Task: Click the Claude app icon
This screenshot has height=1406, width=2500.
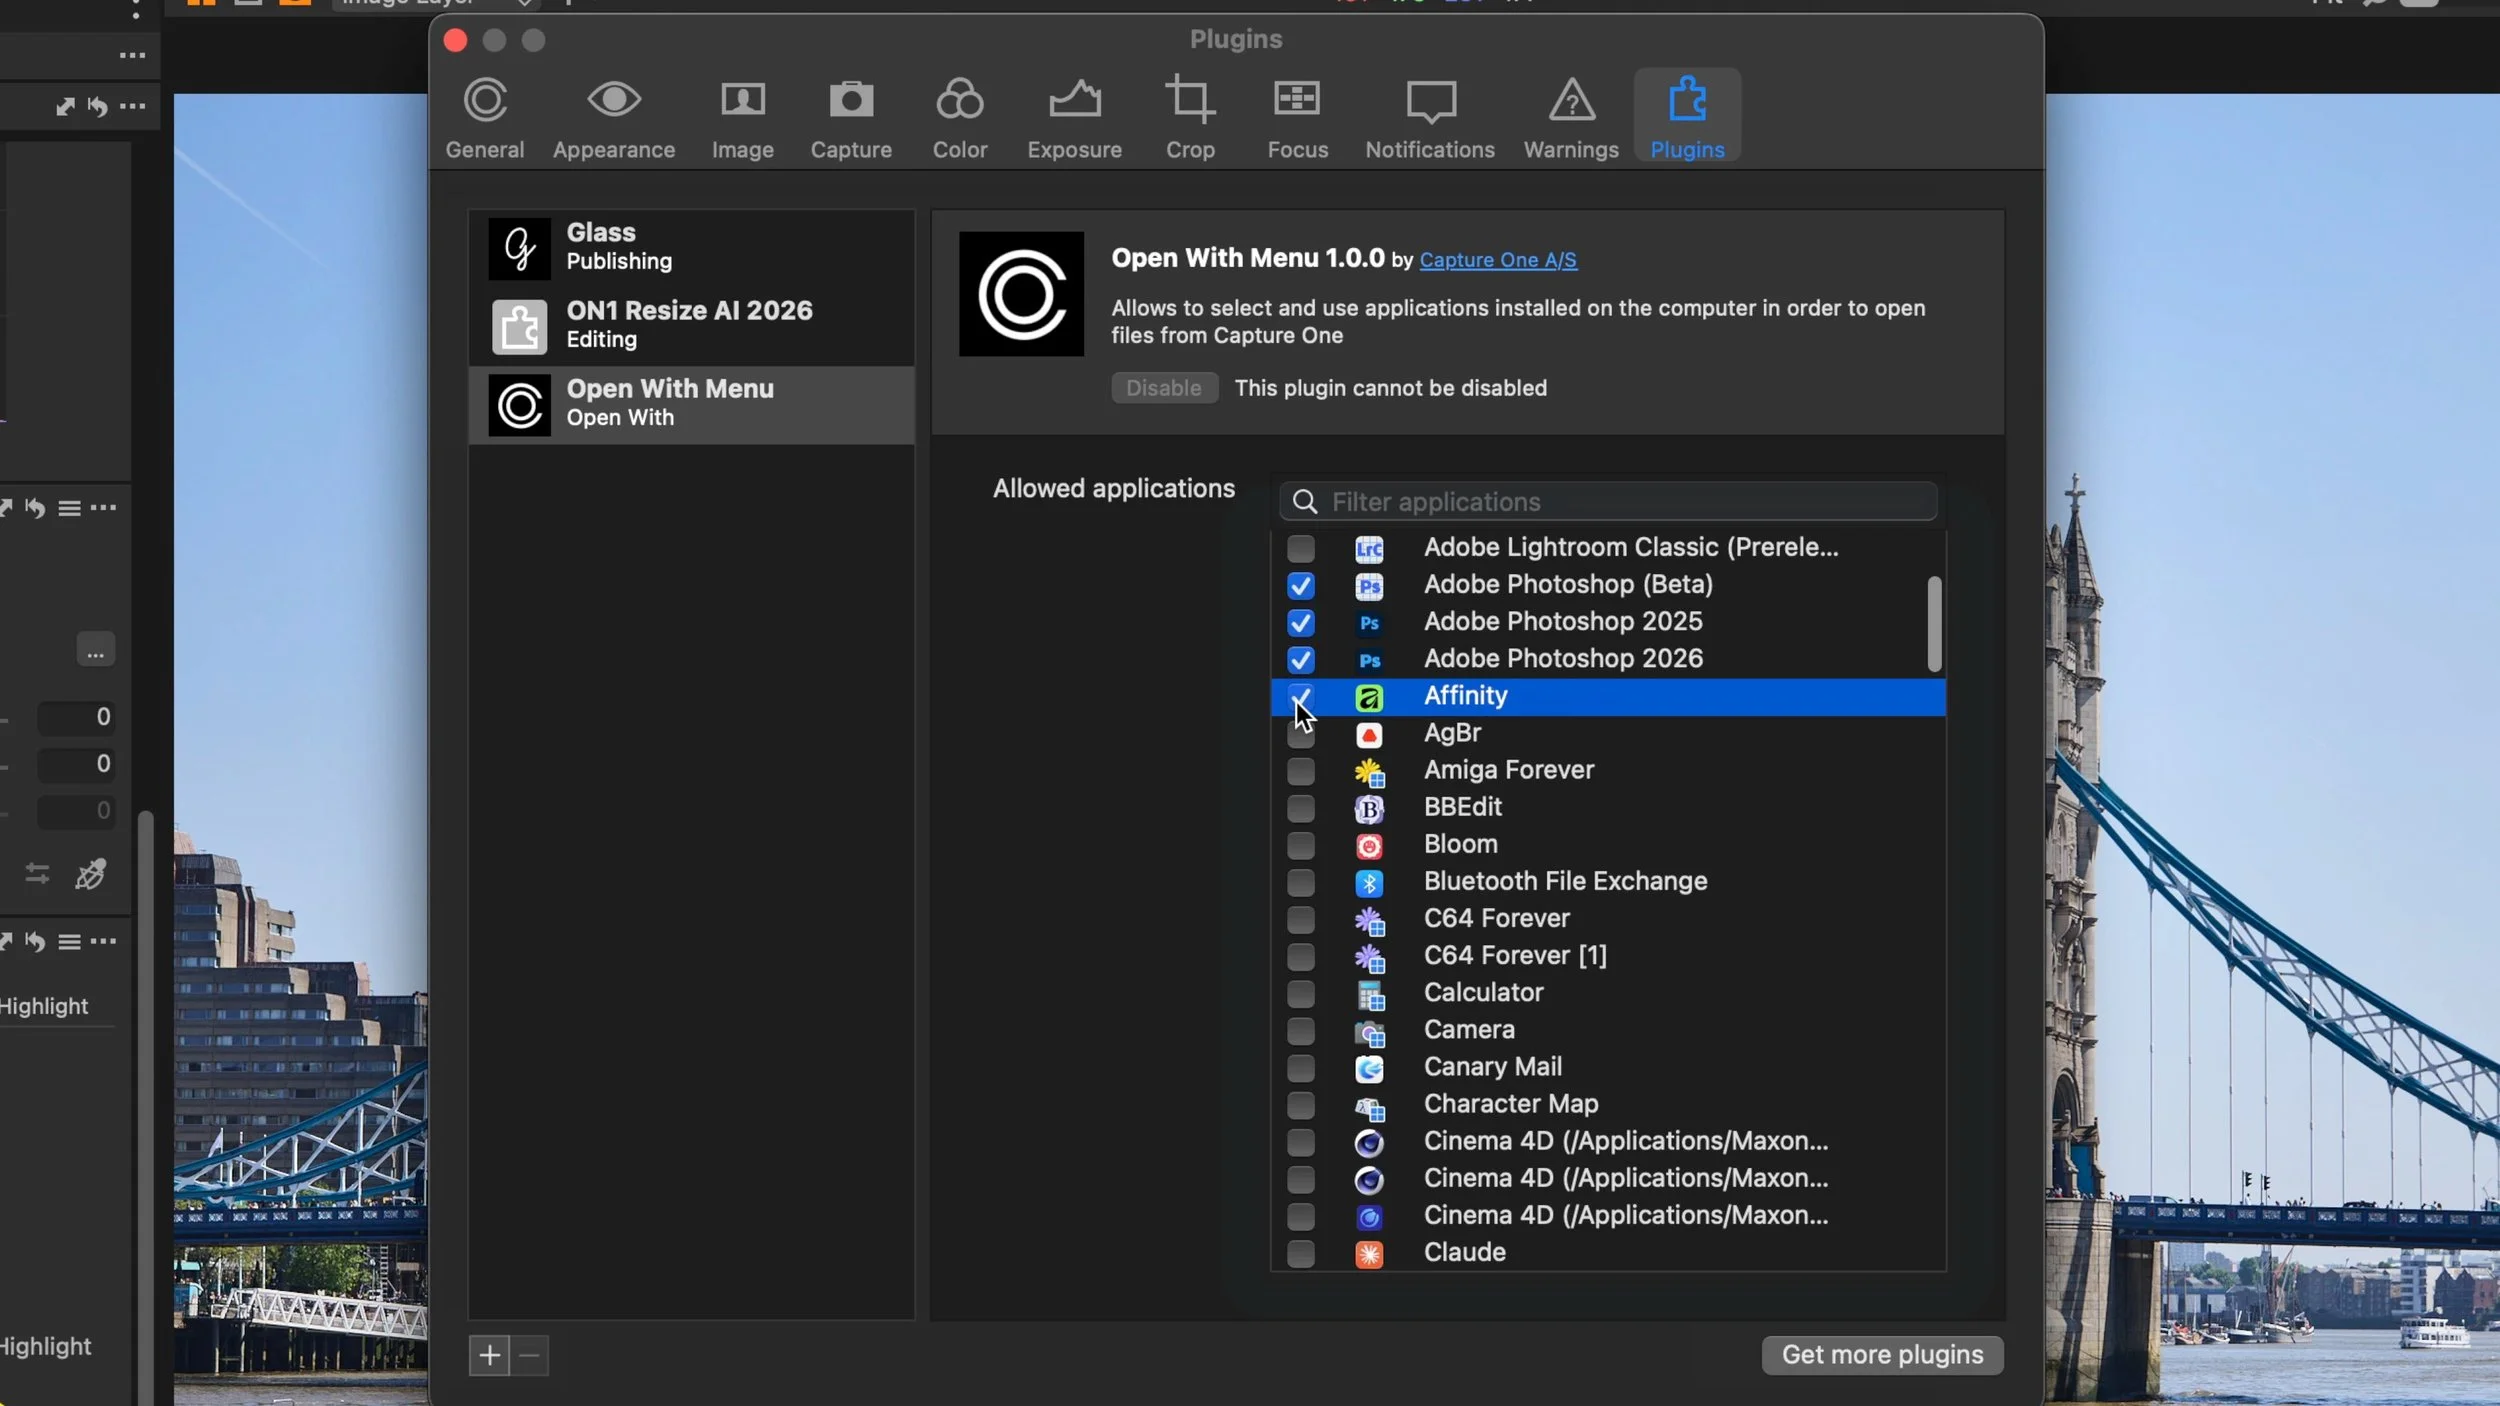Action: coord(1369,1253)
